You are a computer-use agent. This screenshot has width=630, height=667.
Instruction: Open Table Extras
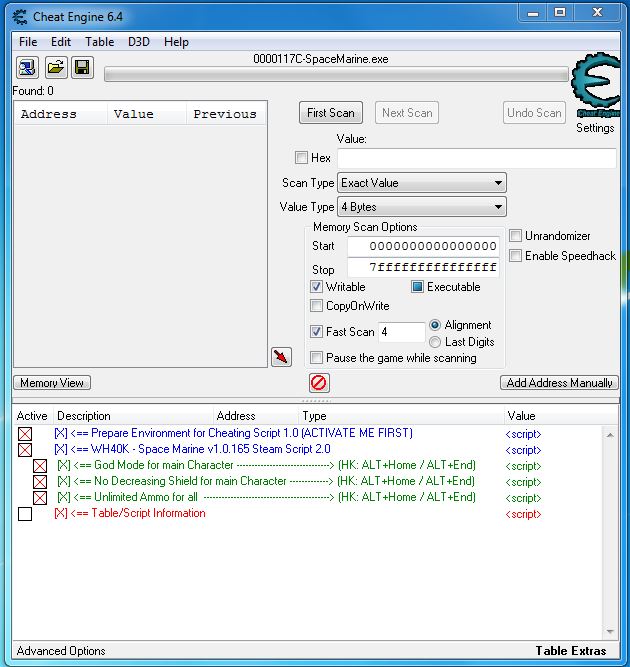point(570,651)
